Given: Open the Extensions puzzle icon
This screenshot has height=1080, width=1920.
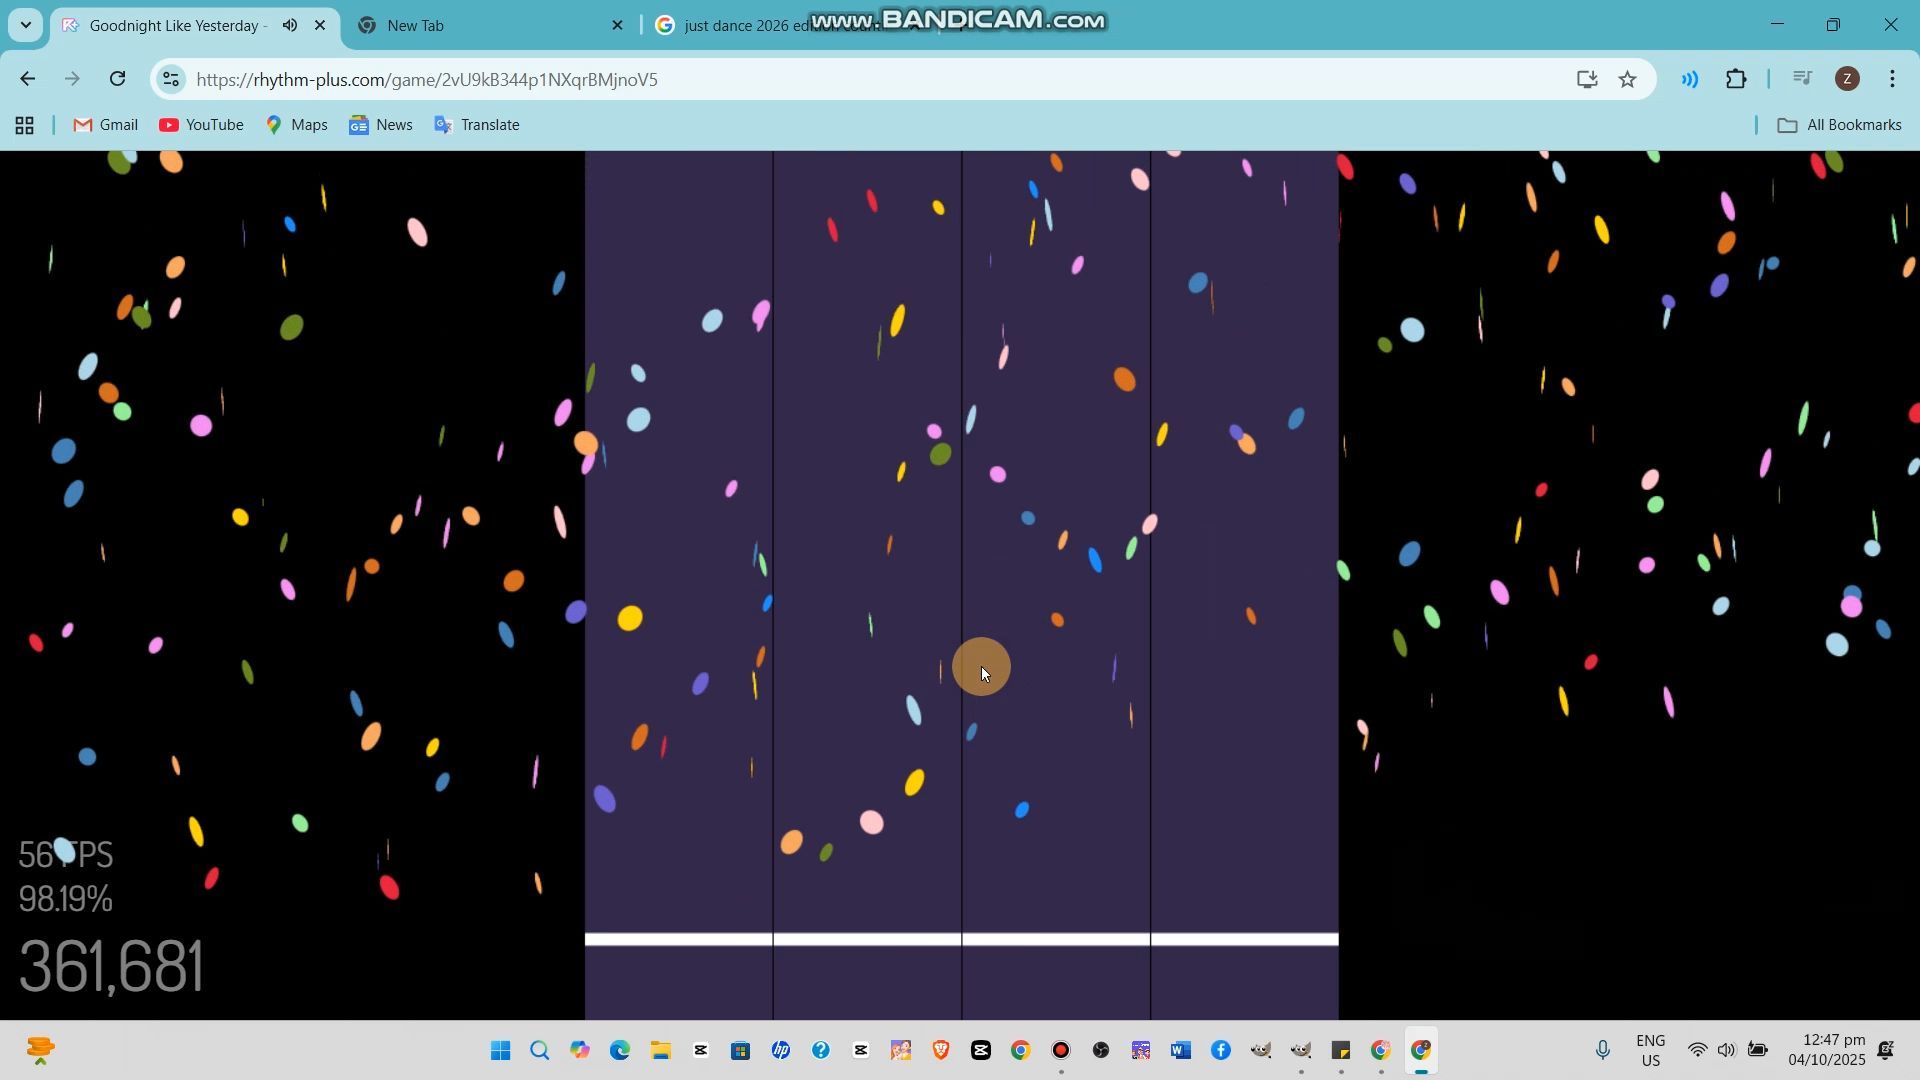Looking at the screenshot, I should (1736, 79).
